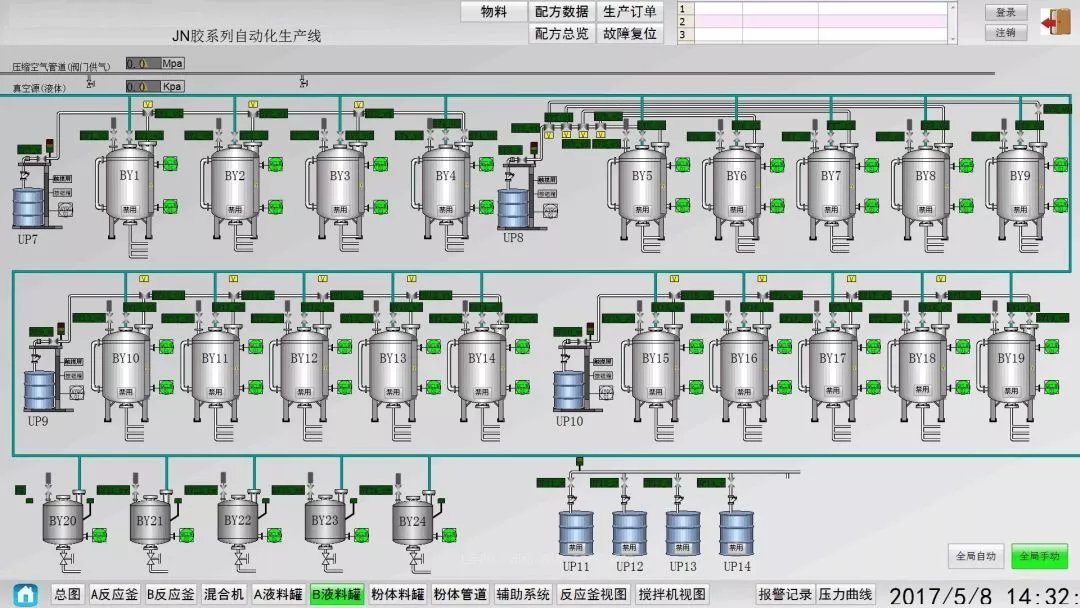
Task: Click the 故障复位 fault reset button
Action: tap(630, 33)
